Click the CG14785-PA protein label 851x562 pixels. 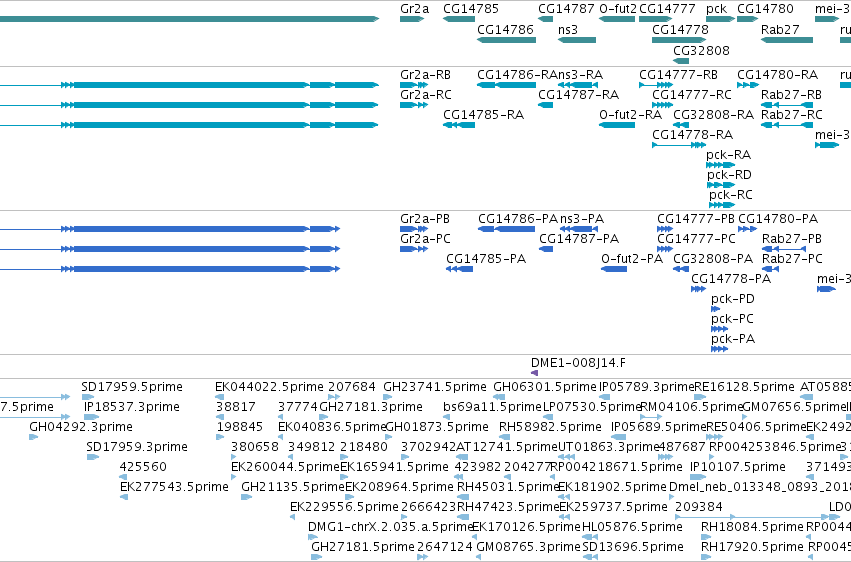click(486, 259)
